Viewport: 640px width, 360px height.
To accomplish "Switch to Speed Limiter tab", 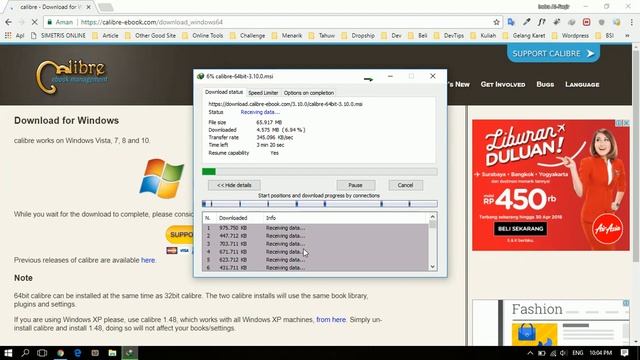I will point(263,93).
